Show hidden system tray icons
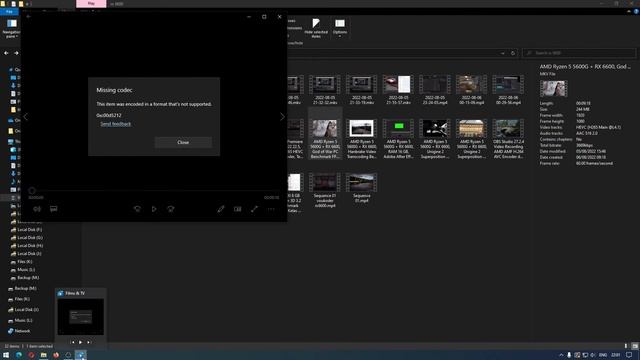Viewport: 640px width, 360px height. pyautogui.click(x=561, y=355)
